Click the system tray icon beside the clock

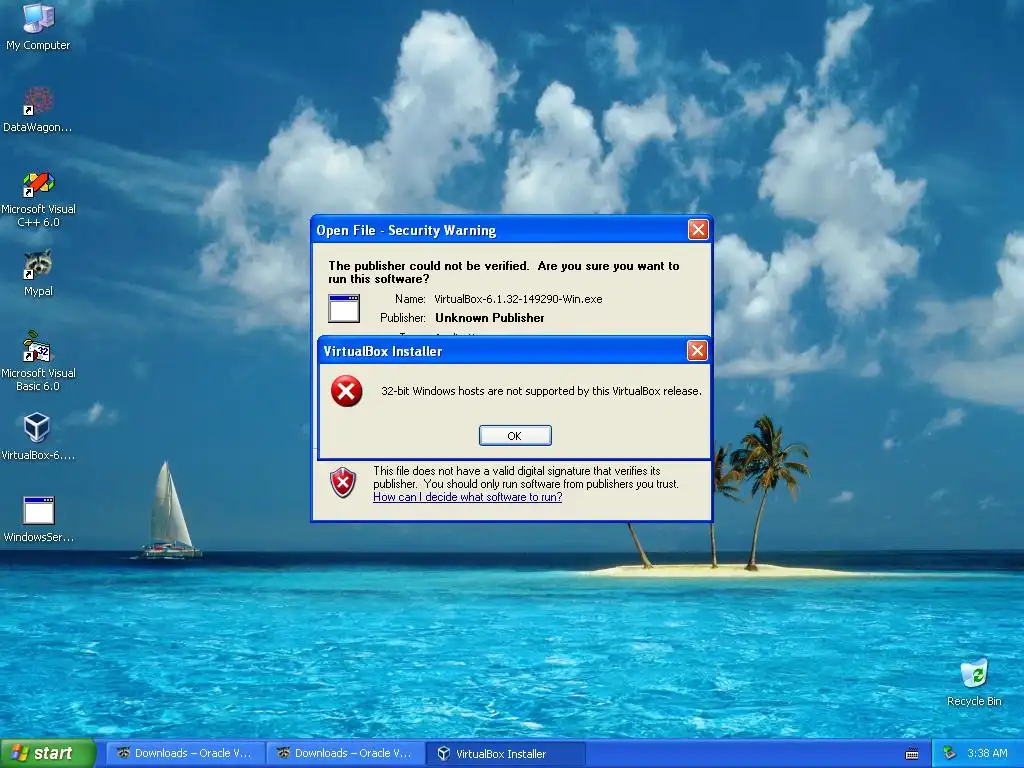pyautogui.click(x=950, y=753)
